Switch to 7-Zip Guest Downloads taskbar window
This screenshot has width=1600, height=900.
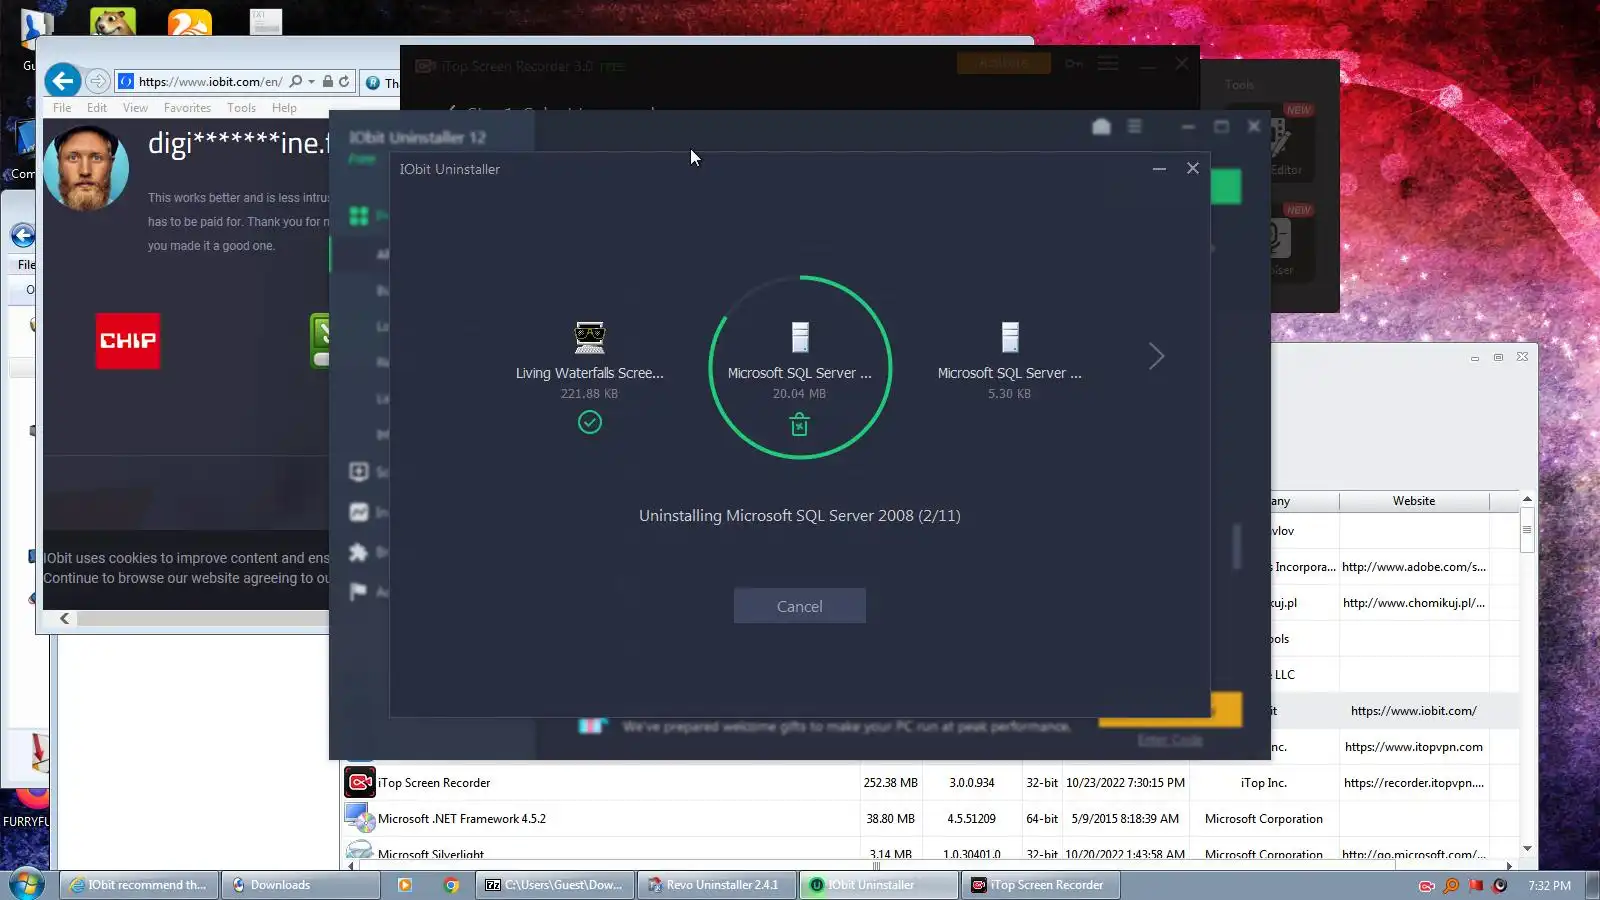coord(555,885)
